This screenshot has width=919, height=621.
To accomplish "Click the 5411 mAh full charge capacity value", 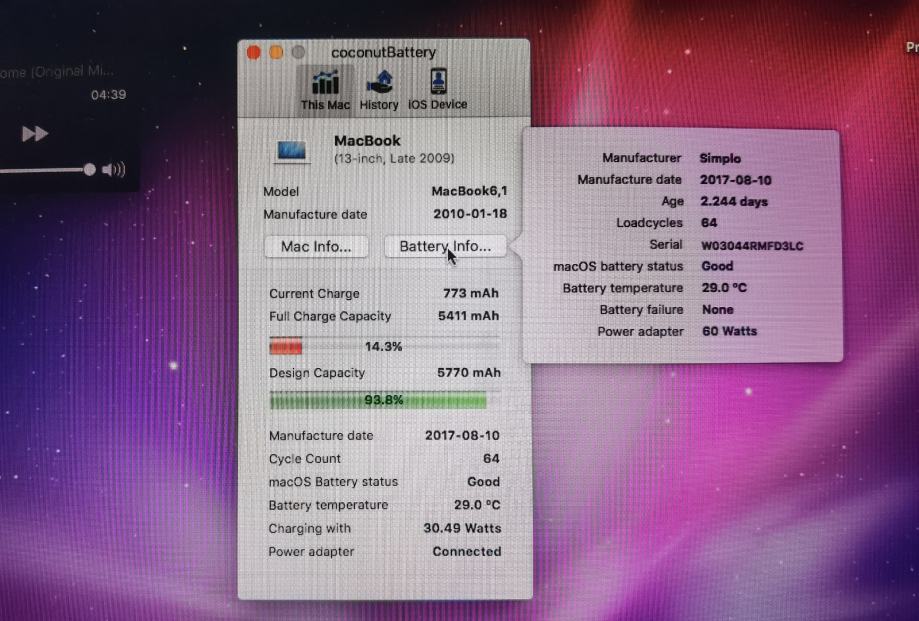I will [x=468, y=316].
